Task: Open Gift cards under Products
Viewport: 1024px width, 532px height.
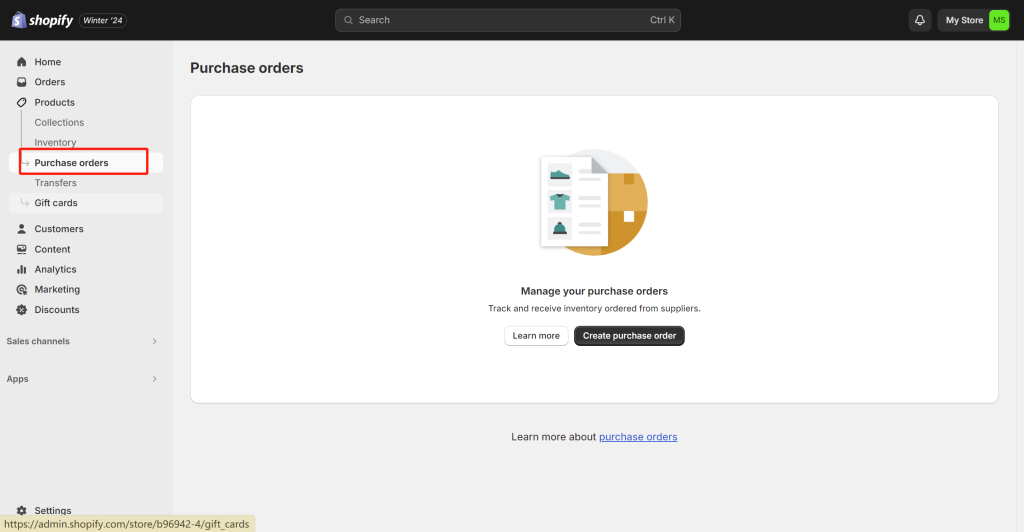Action: (56, 203)
